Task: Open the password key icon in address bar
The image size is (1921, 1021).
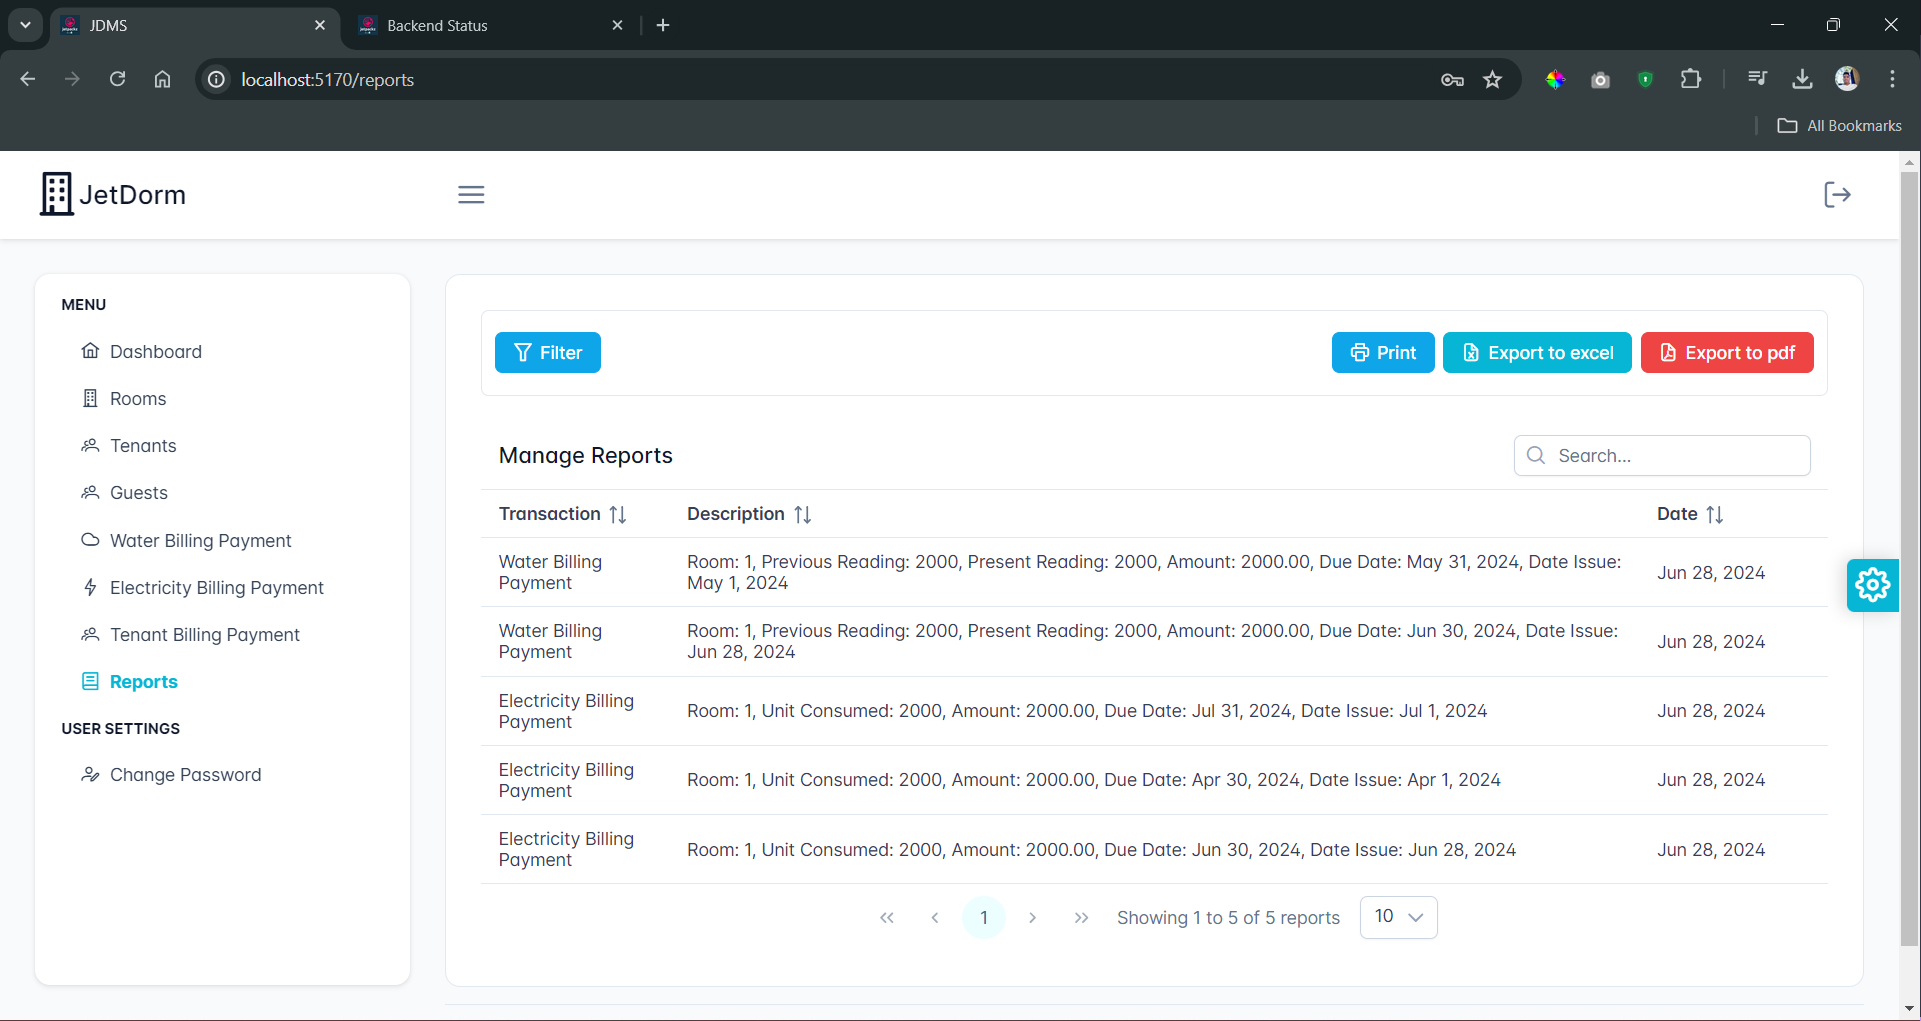Action: pos(1452,80)
